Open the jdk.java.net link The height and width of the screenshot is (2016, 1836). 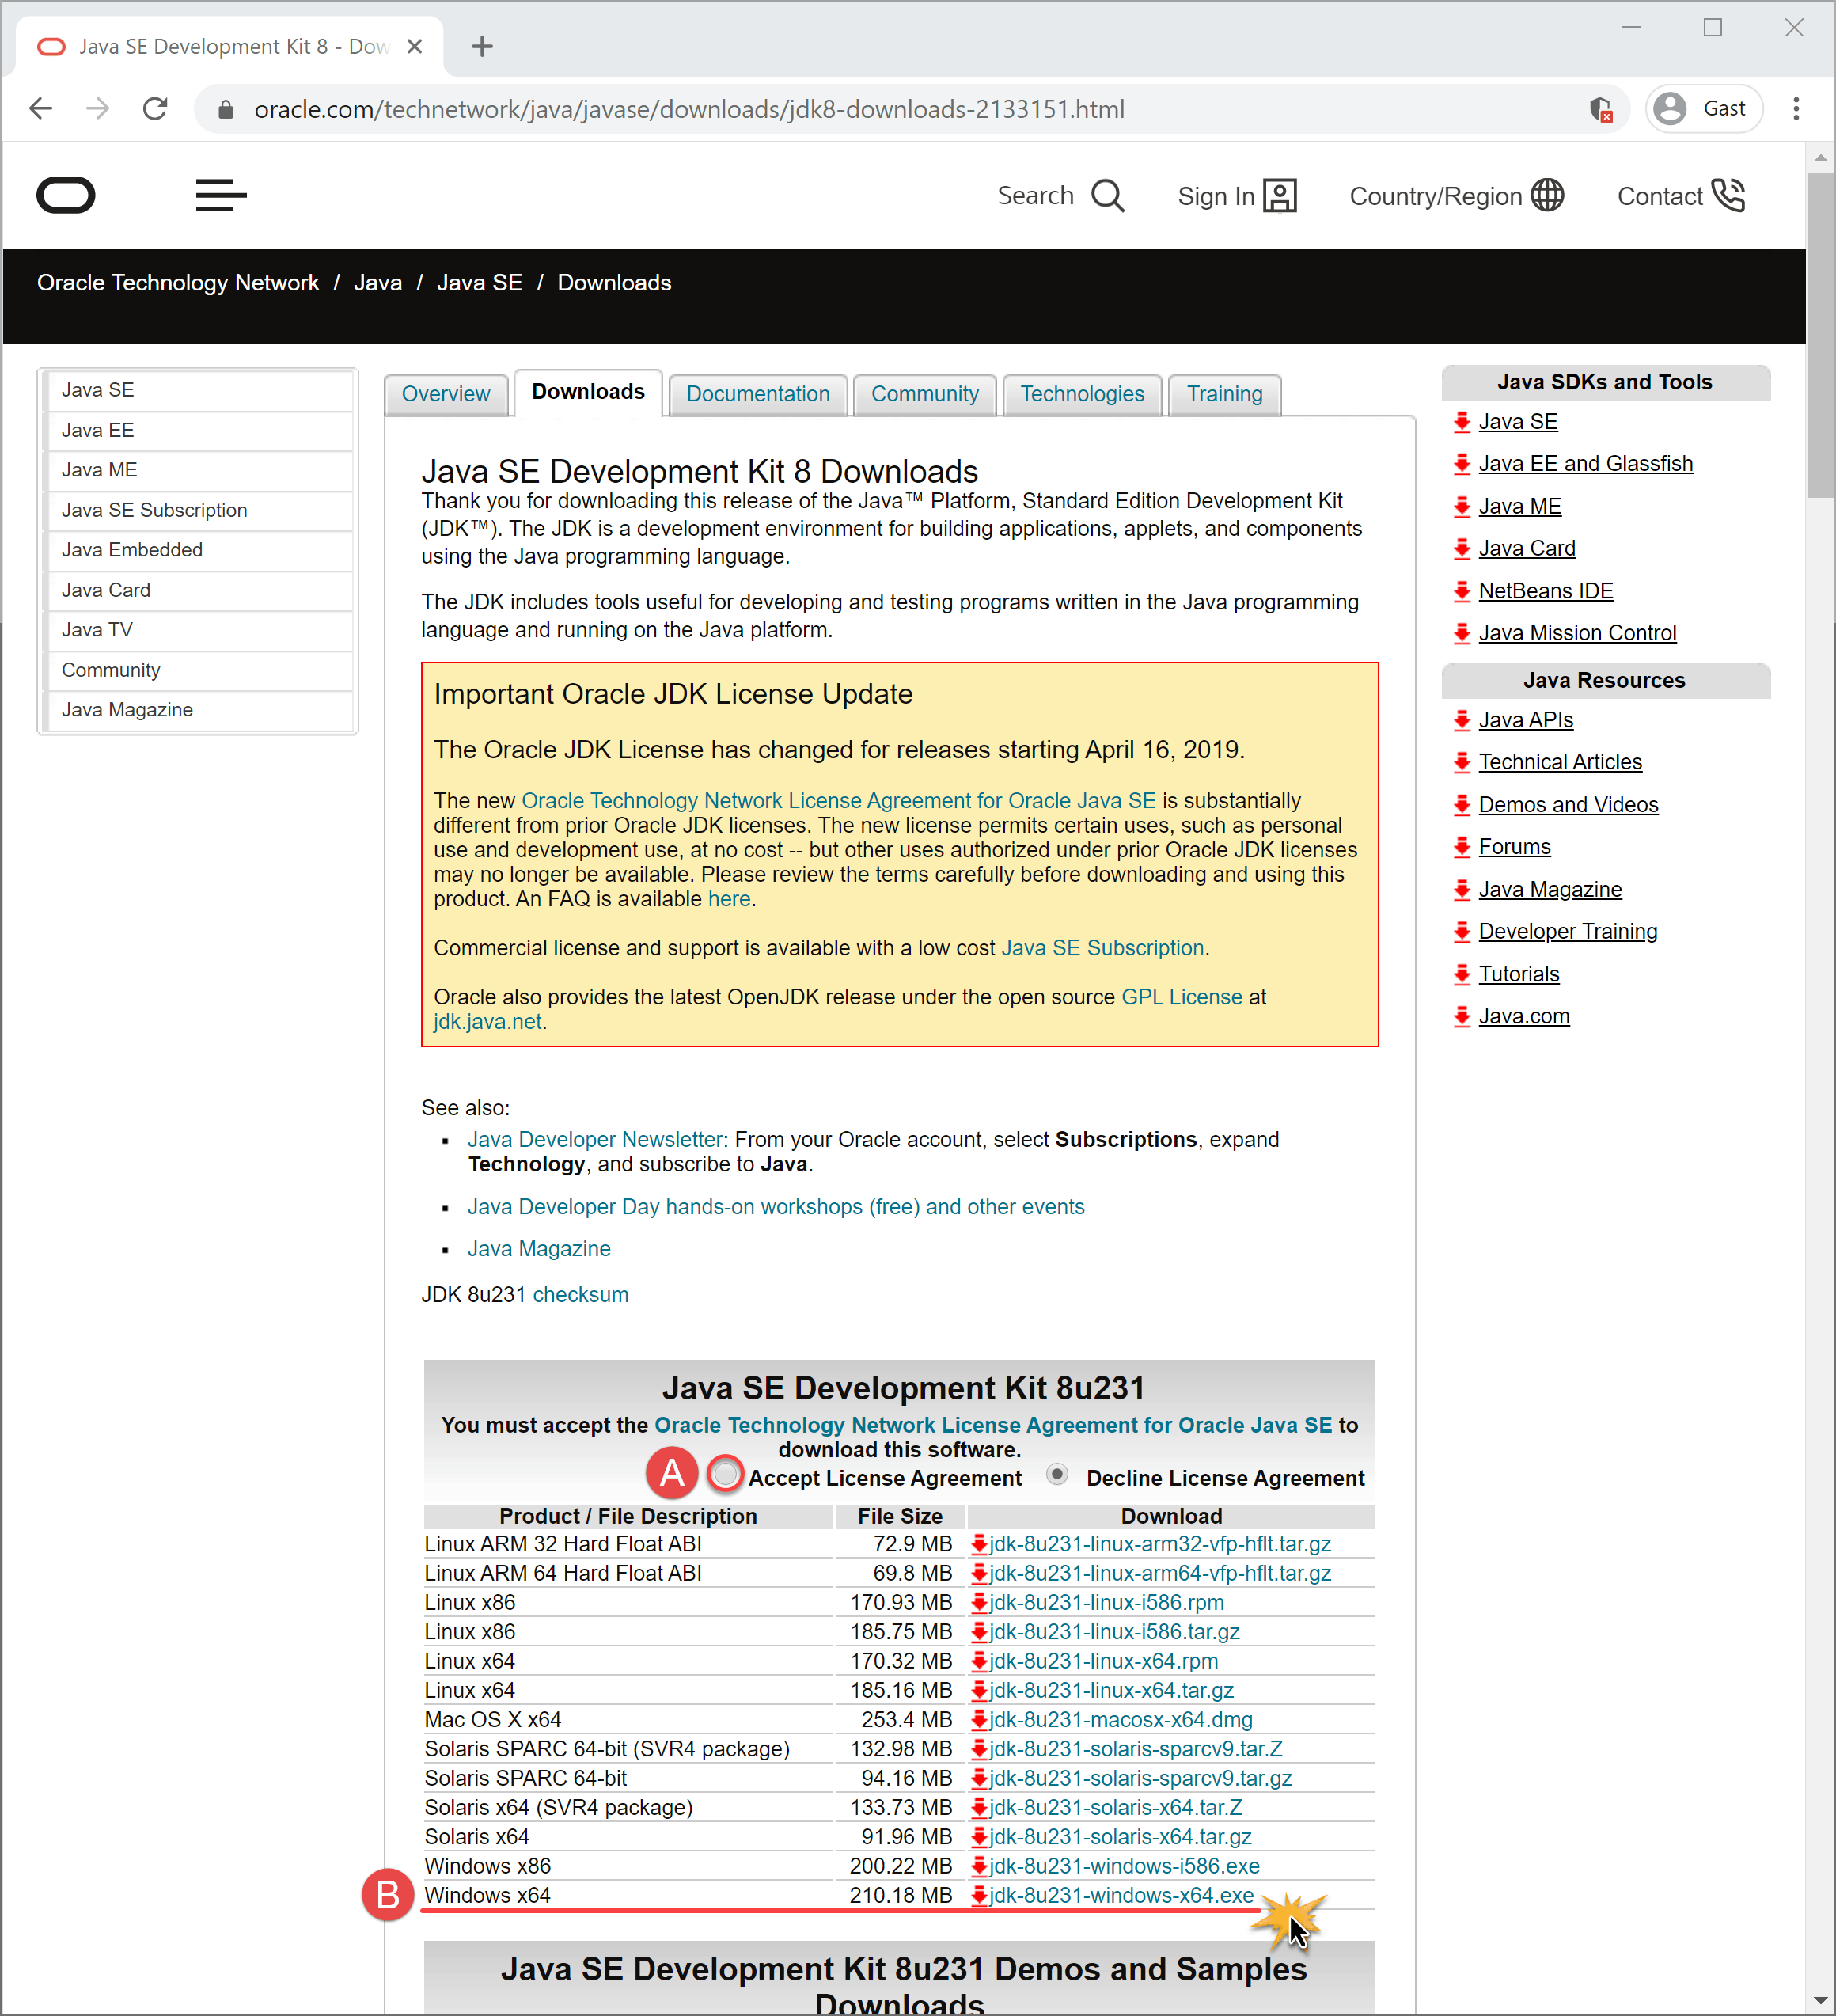[487, 1022]
